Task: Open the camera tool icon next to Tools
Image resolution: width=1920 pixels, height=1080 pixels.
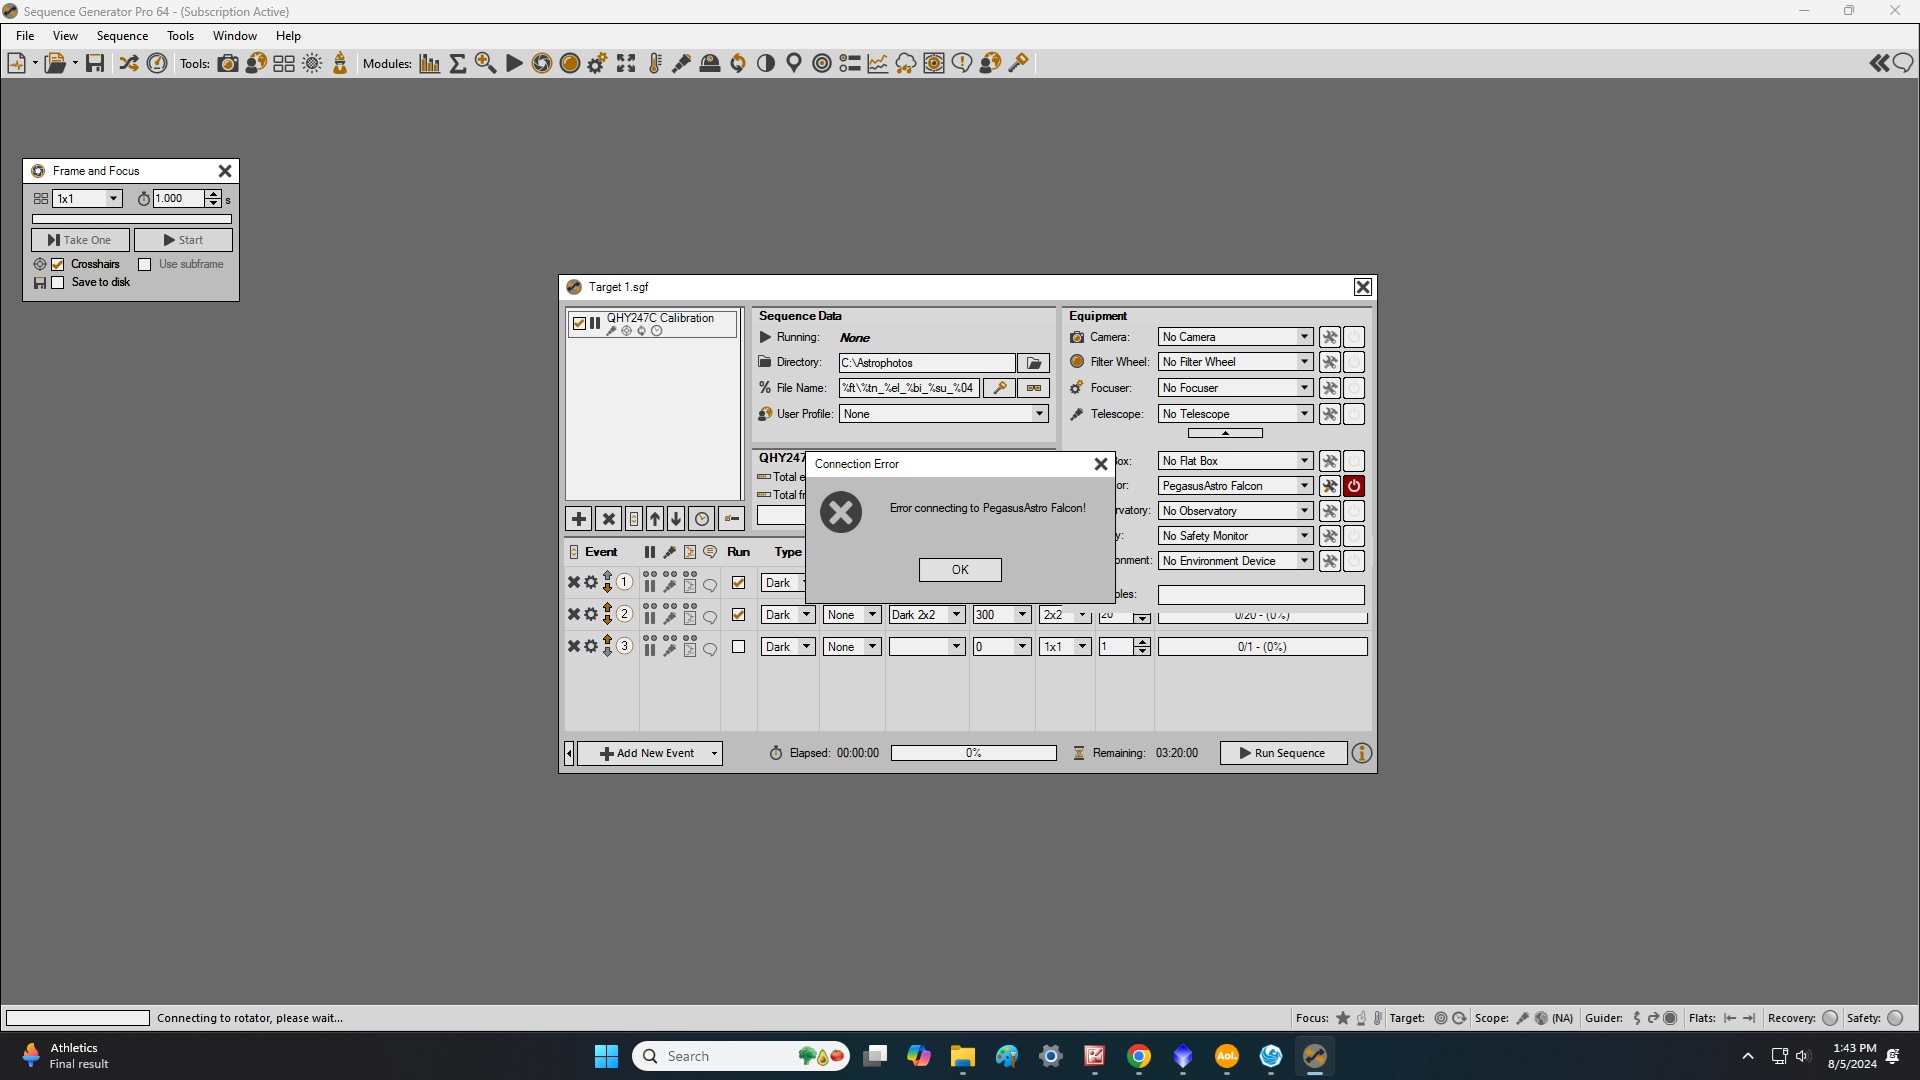Action: 228,63
